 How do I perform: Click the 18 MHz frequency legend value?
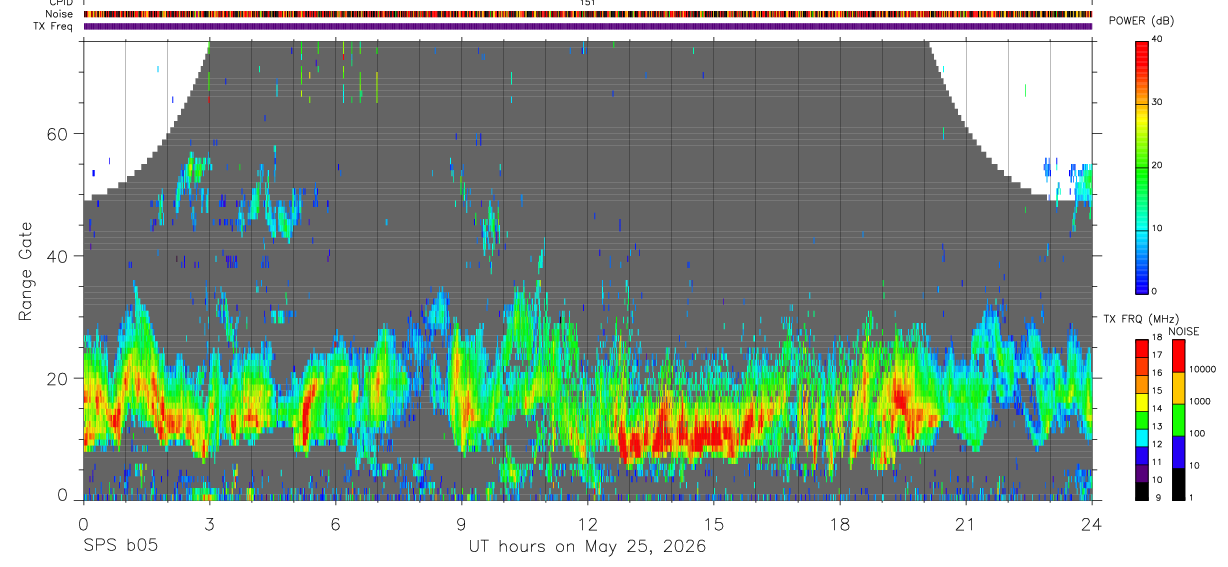click(x=1157, y=337)
